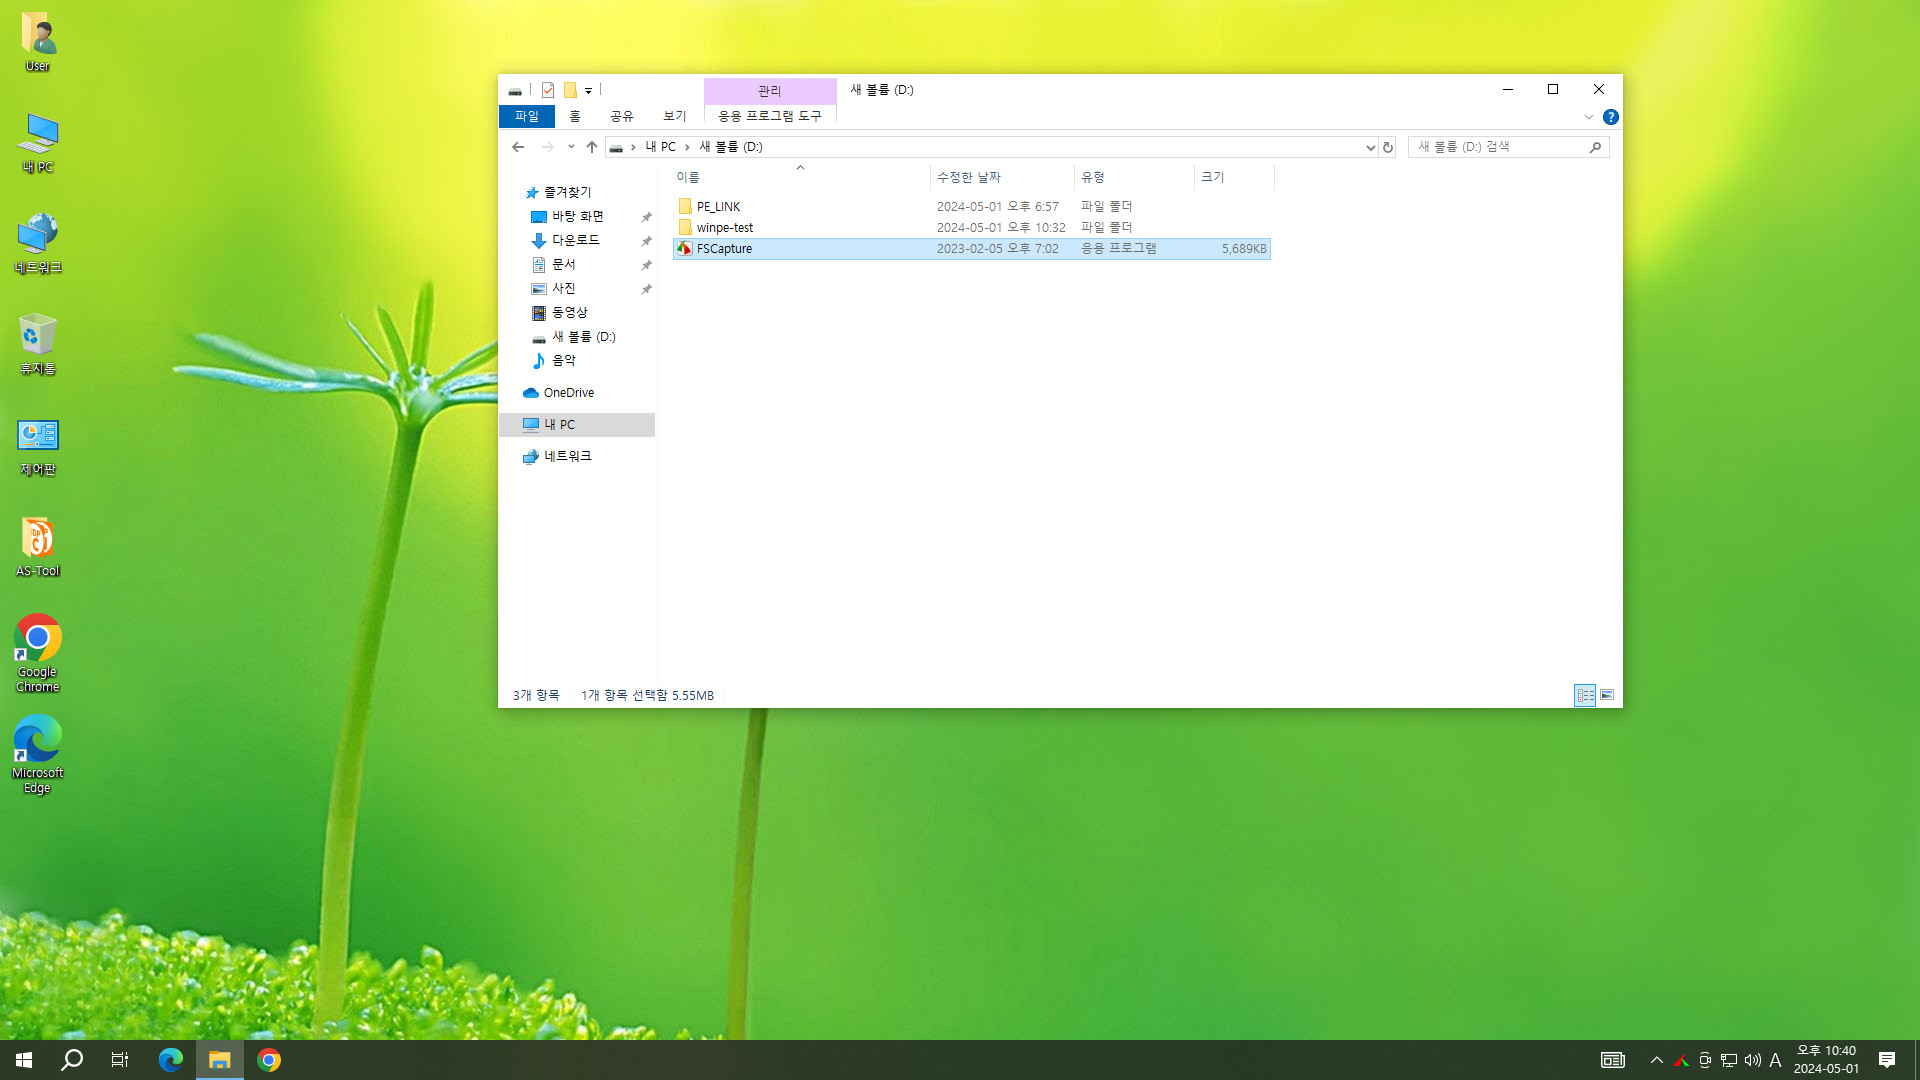
Task: Open the User folder desktop icon
Action: coord(38,42)
